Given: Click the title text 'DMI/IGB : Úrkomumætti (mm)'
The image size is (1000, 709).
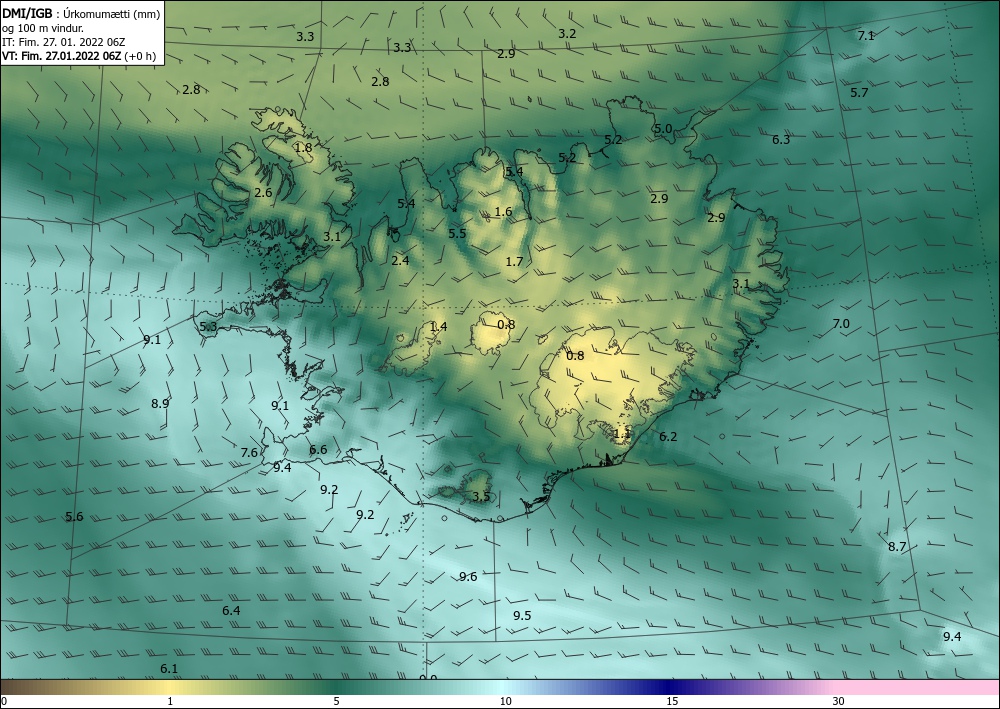Looking at the screenshot, I should coord(81,14).
